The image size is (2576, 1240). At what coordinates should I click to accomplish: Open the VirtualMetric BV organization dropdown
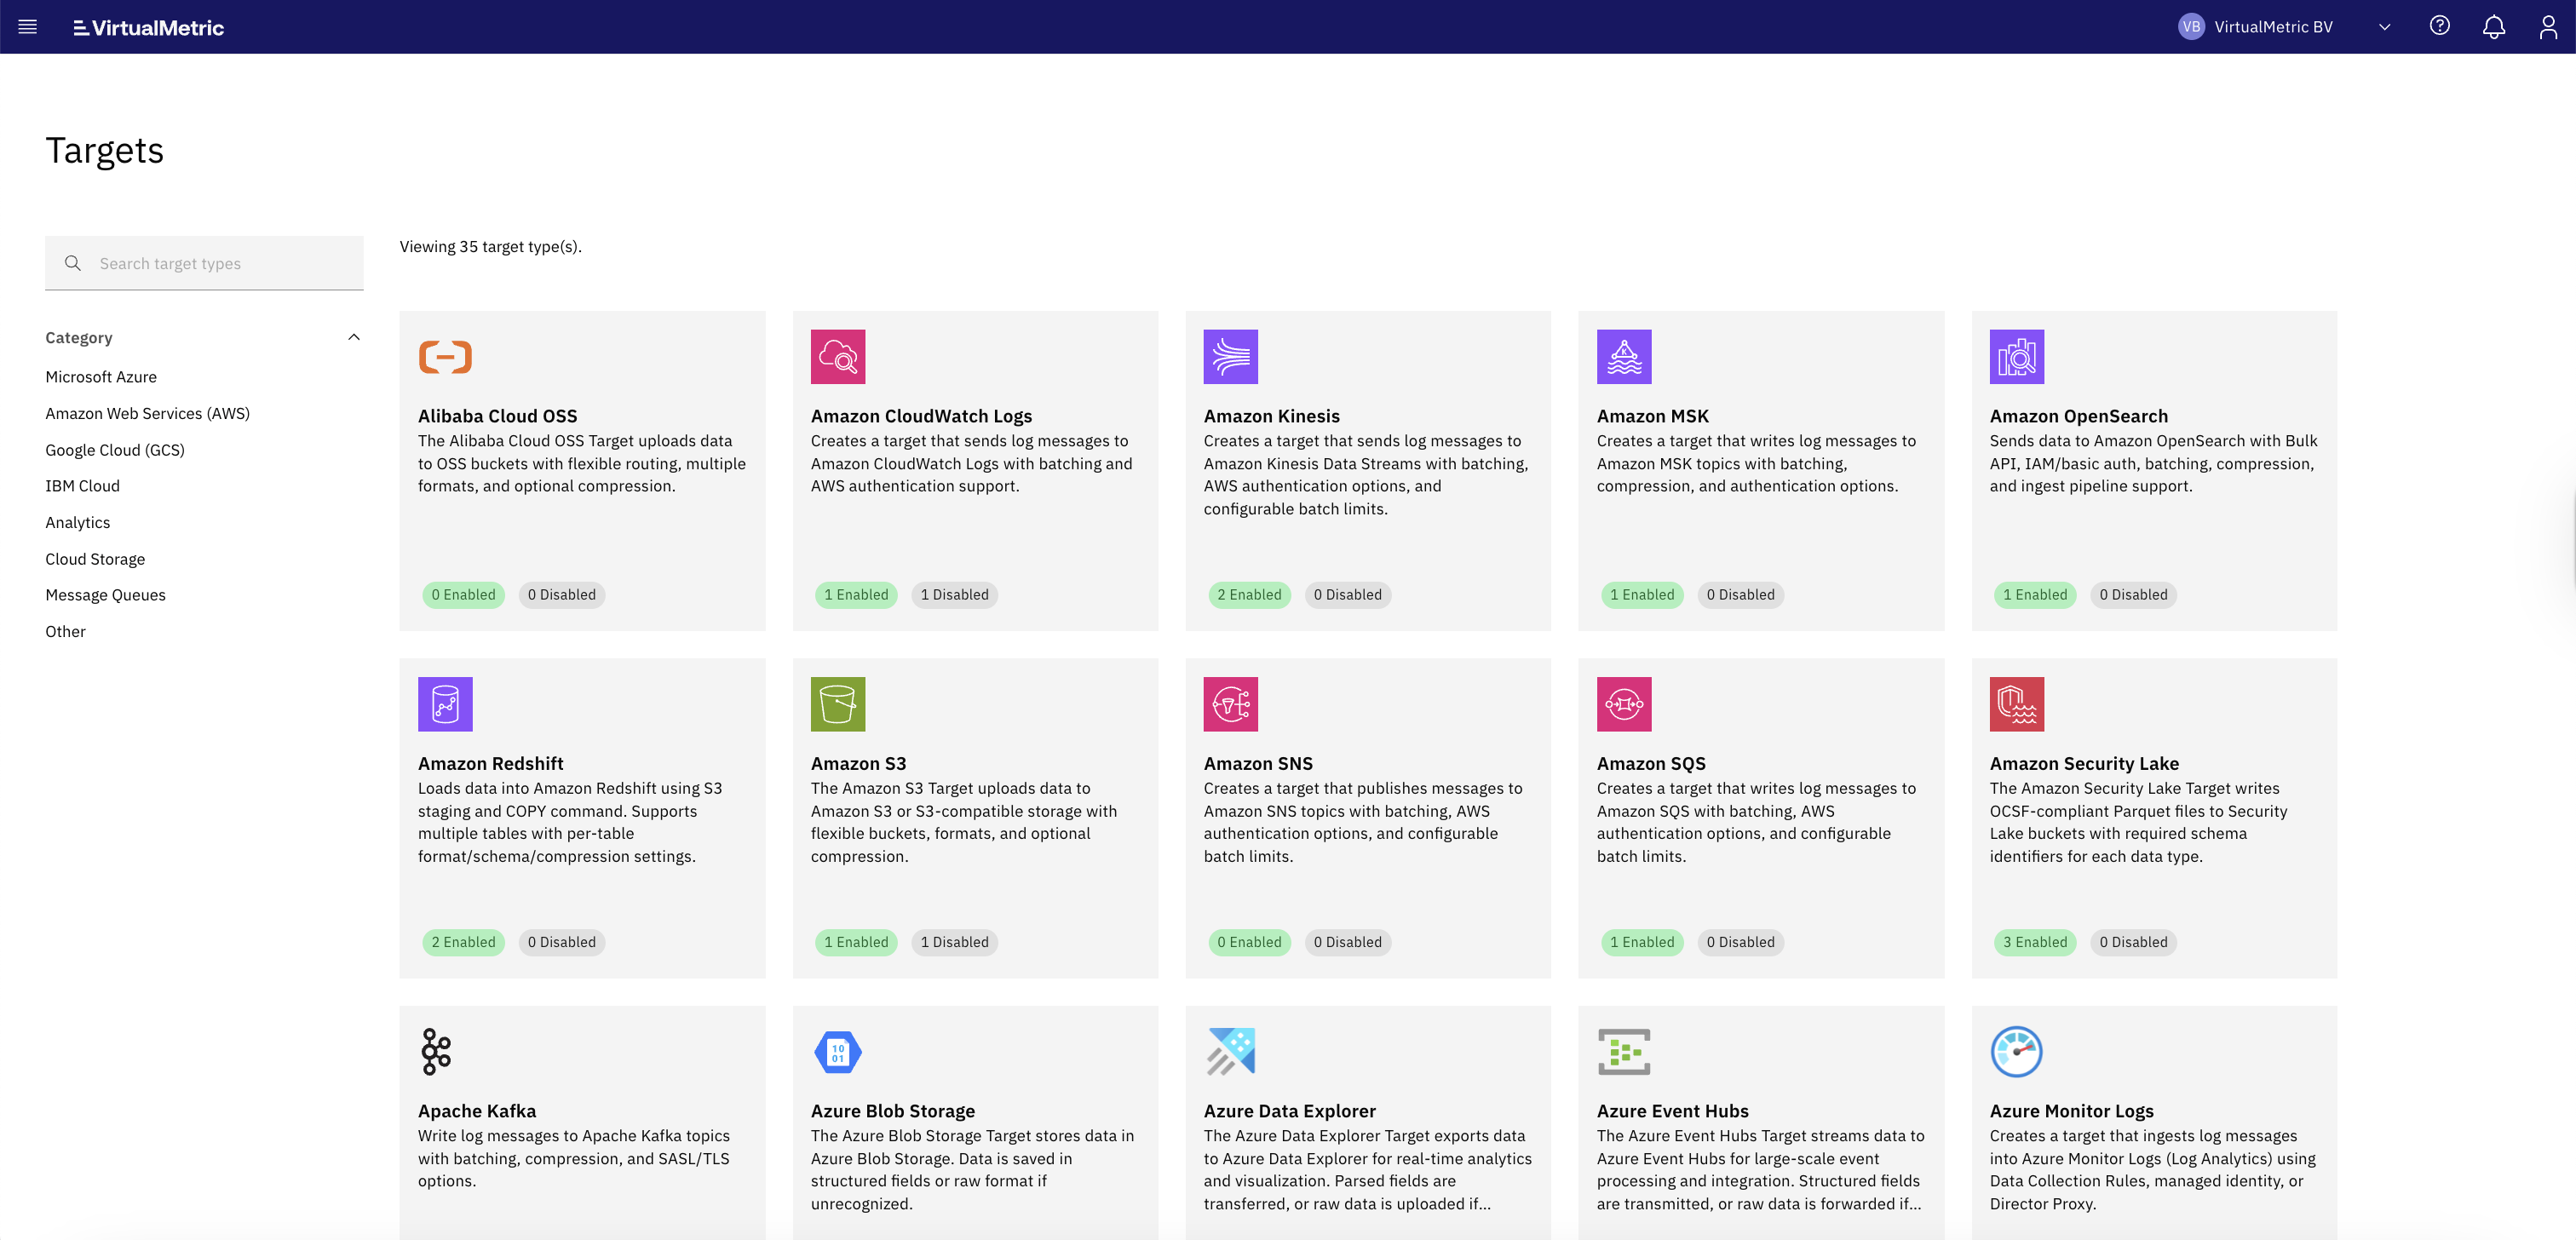click(x=2384, y=27)
